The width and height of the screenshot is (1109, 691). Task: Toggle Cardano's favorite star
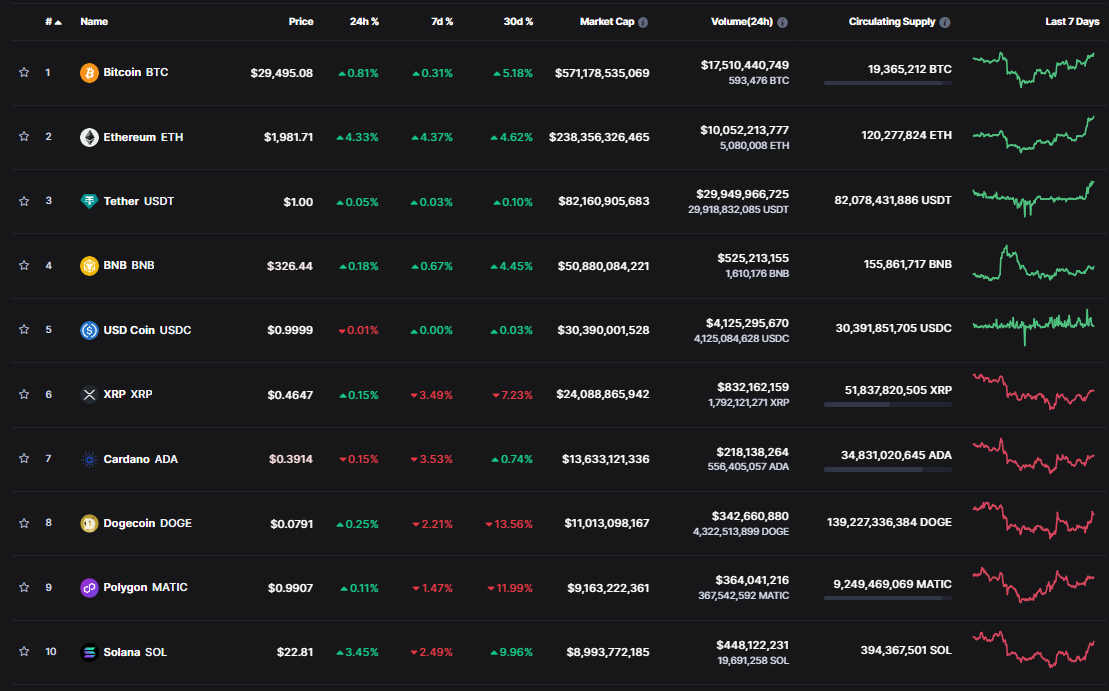click(24, 458)
